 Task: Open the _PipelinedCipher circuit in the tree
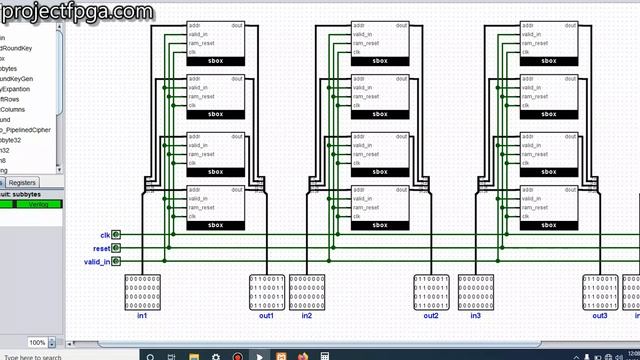point(25,130)
